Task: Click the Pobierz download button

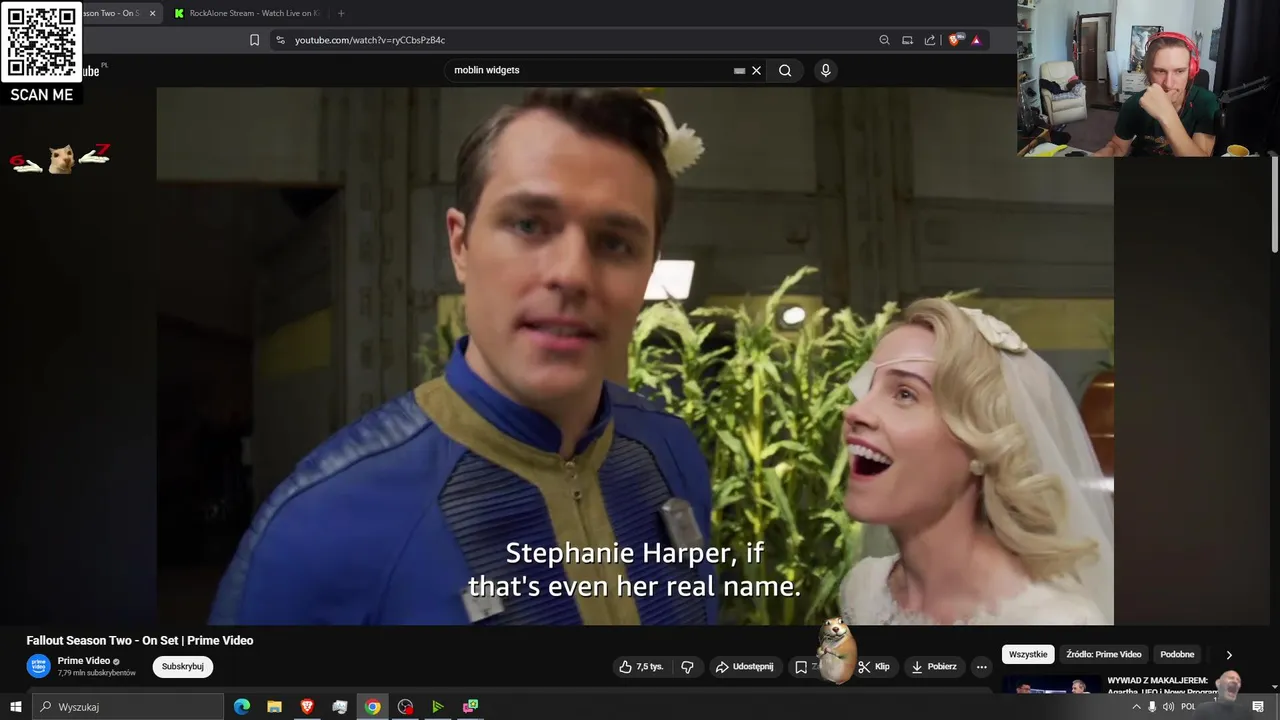Action: [x=934, y=667]
